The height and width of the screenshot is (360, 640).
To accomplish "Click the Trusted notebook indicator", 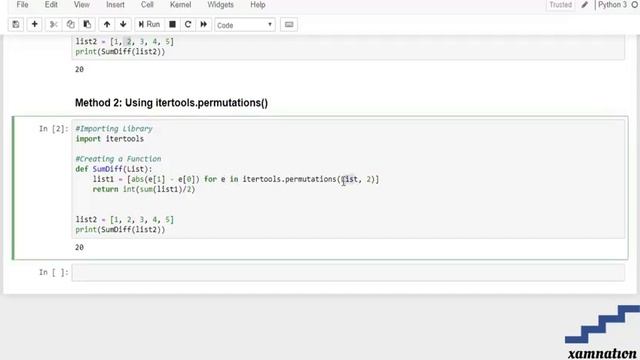I will (560, 5).
